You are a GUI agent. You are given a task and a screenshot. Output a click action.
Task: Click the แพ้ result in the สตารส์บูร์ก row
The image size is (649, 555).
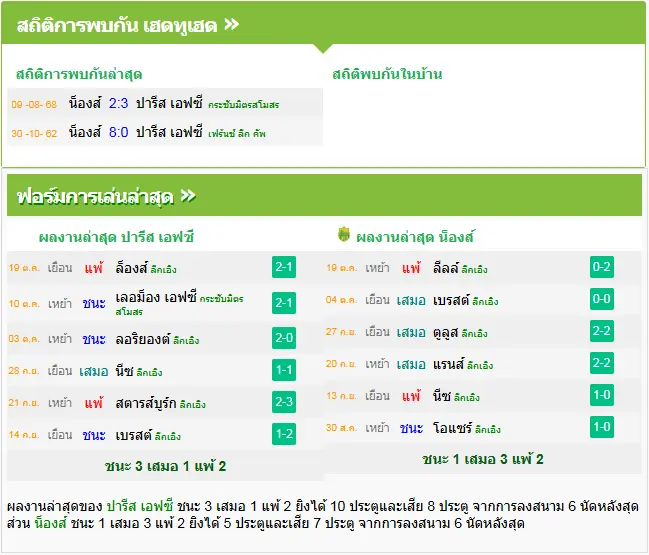[x=94, y=403]
